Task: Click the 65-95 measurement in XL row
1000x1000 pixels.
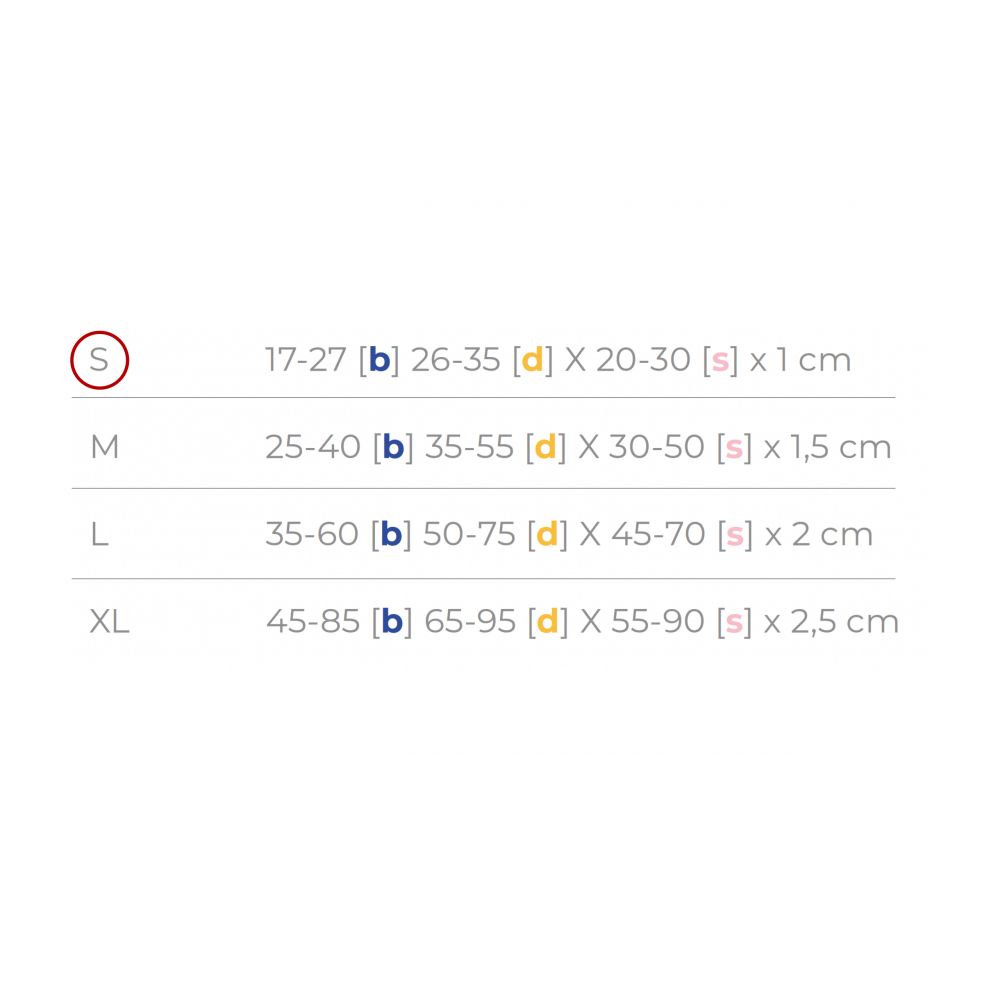Action: coord(470,621)
